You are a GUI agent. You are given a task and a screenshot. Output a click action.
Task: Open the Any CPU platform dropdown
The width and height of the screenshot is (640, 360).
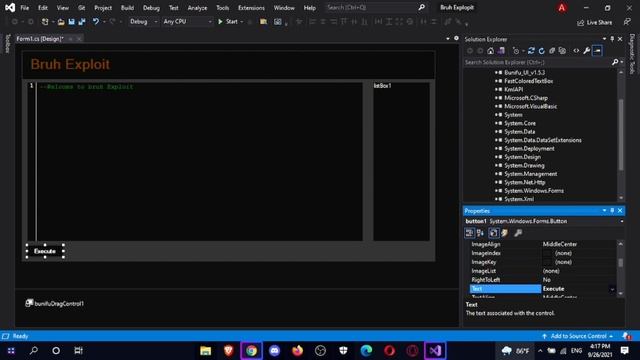coord(187,22)
